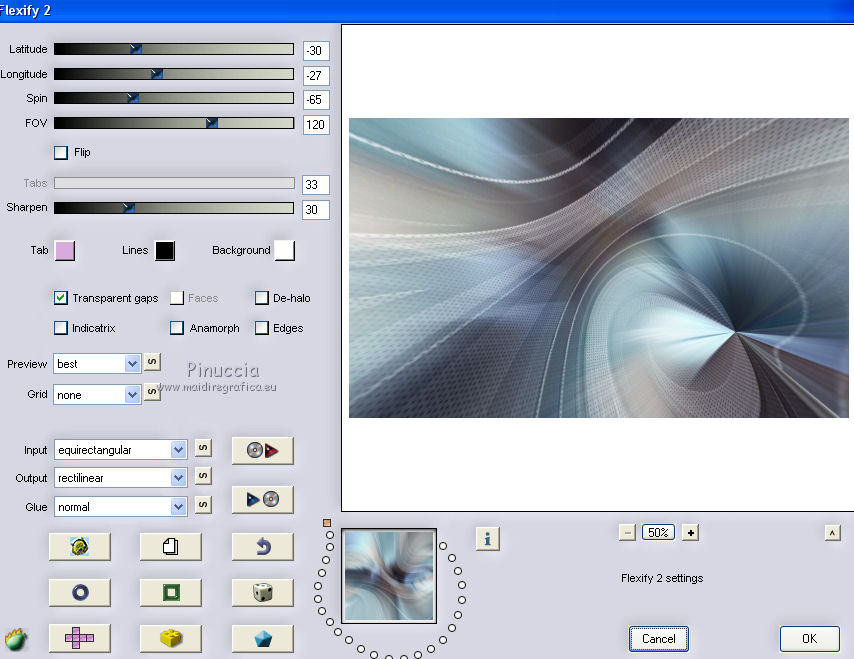
Task: Open the blue info button
Action: click(x=487, y=539)
